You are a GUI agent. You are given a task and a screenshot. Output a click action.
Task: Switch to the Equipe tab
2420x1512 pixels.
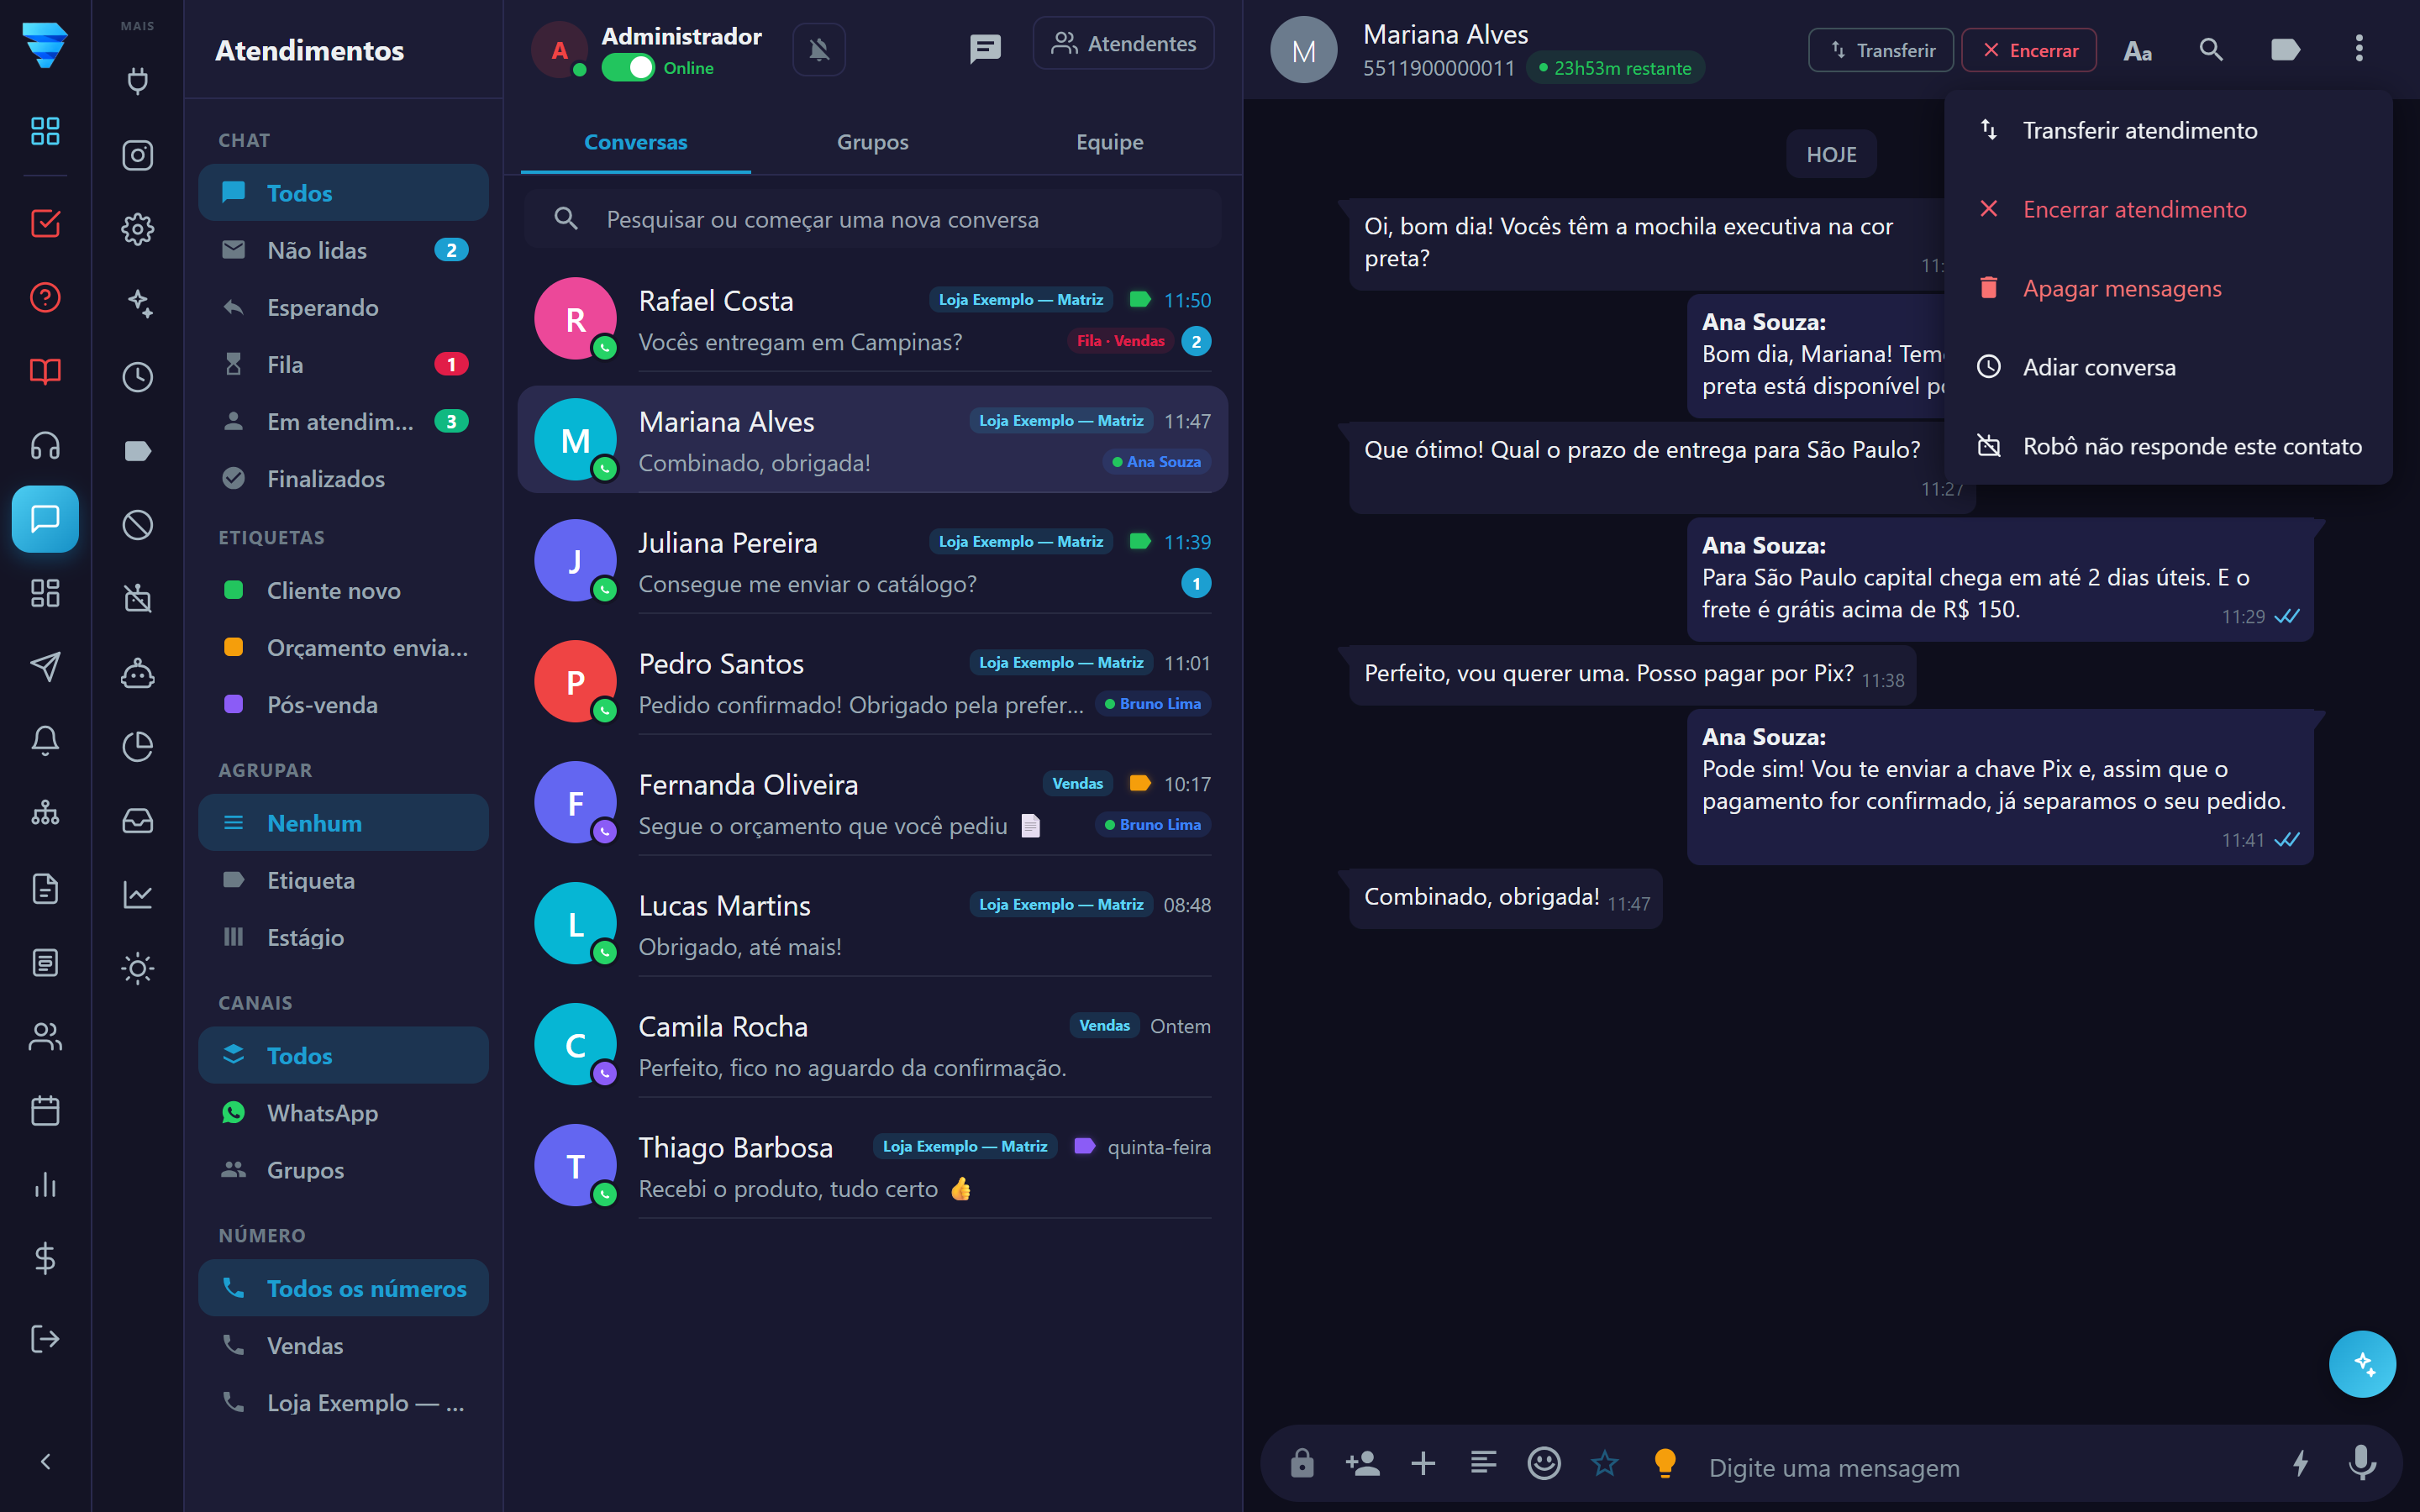(x=1109, y=142)
